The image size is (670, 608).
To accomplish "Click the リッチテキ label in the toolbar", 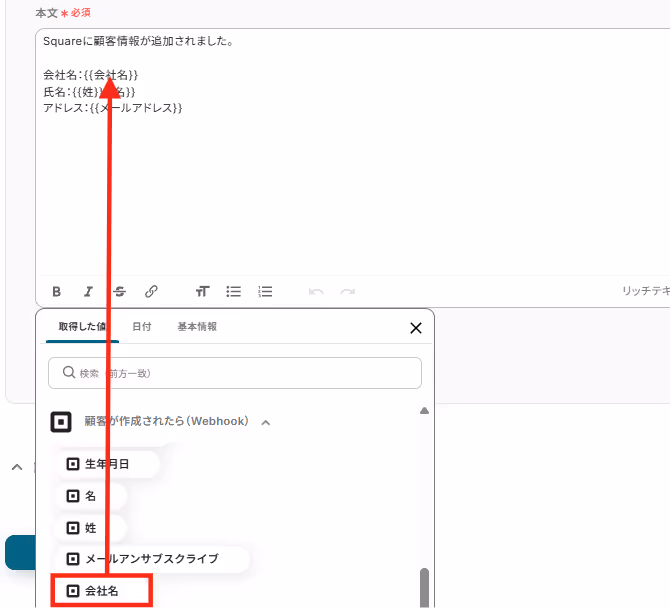I will pos(646,291).
